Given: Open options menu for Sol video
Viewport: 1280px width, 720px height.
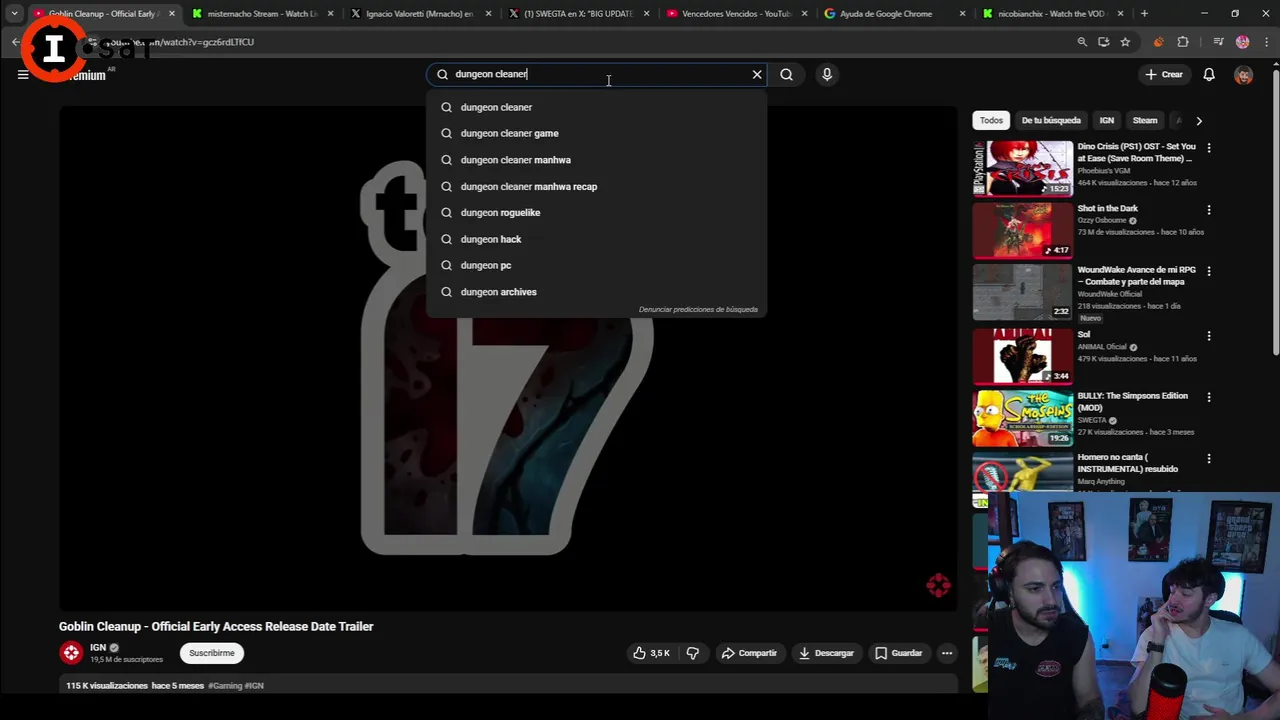Looking at the screenshot, I should pyautogui.click(x=1209, y=336).
